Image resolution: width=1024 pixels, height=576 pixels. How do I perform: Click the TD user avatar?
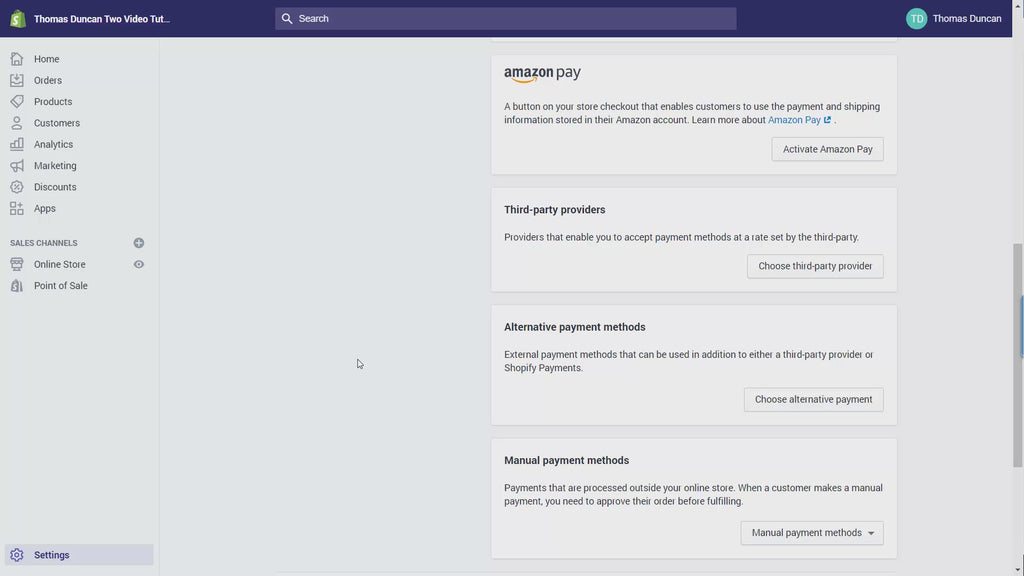click(x=916, y=18)
